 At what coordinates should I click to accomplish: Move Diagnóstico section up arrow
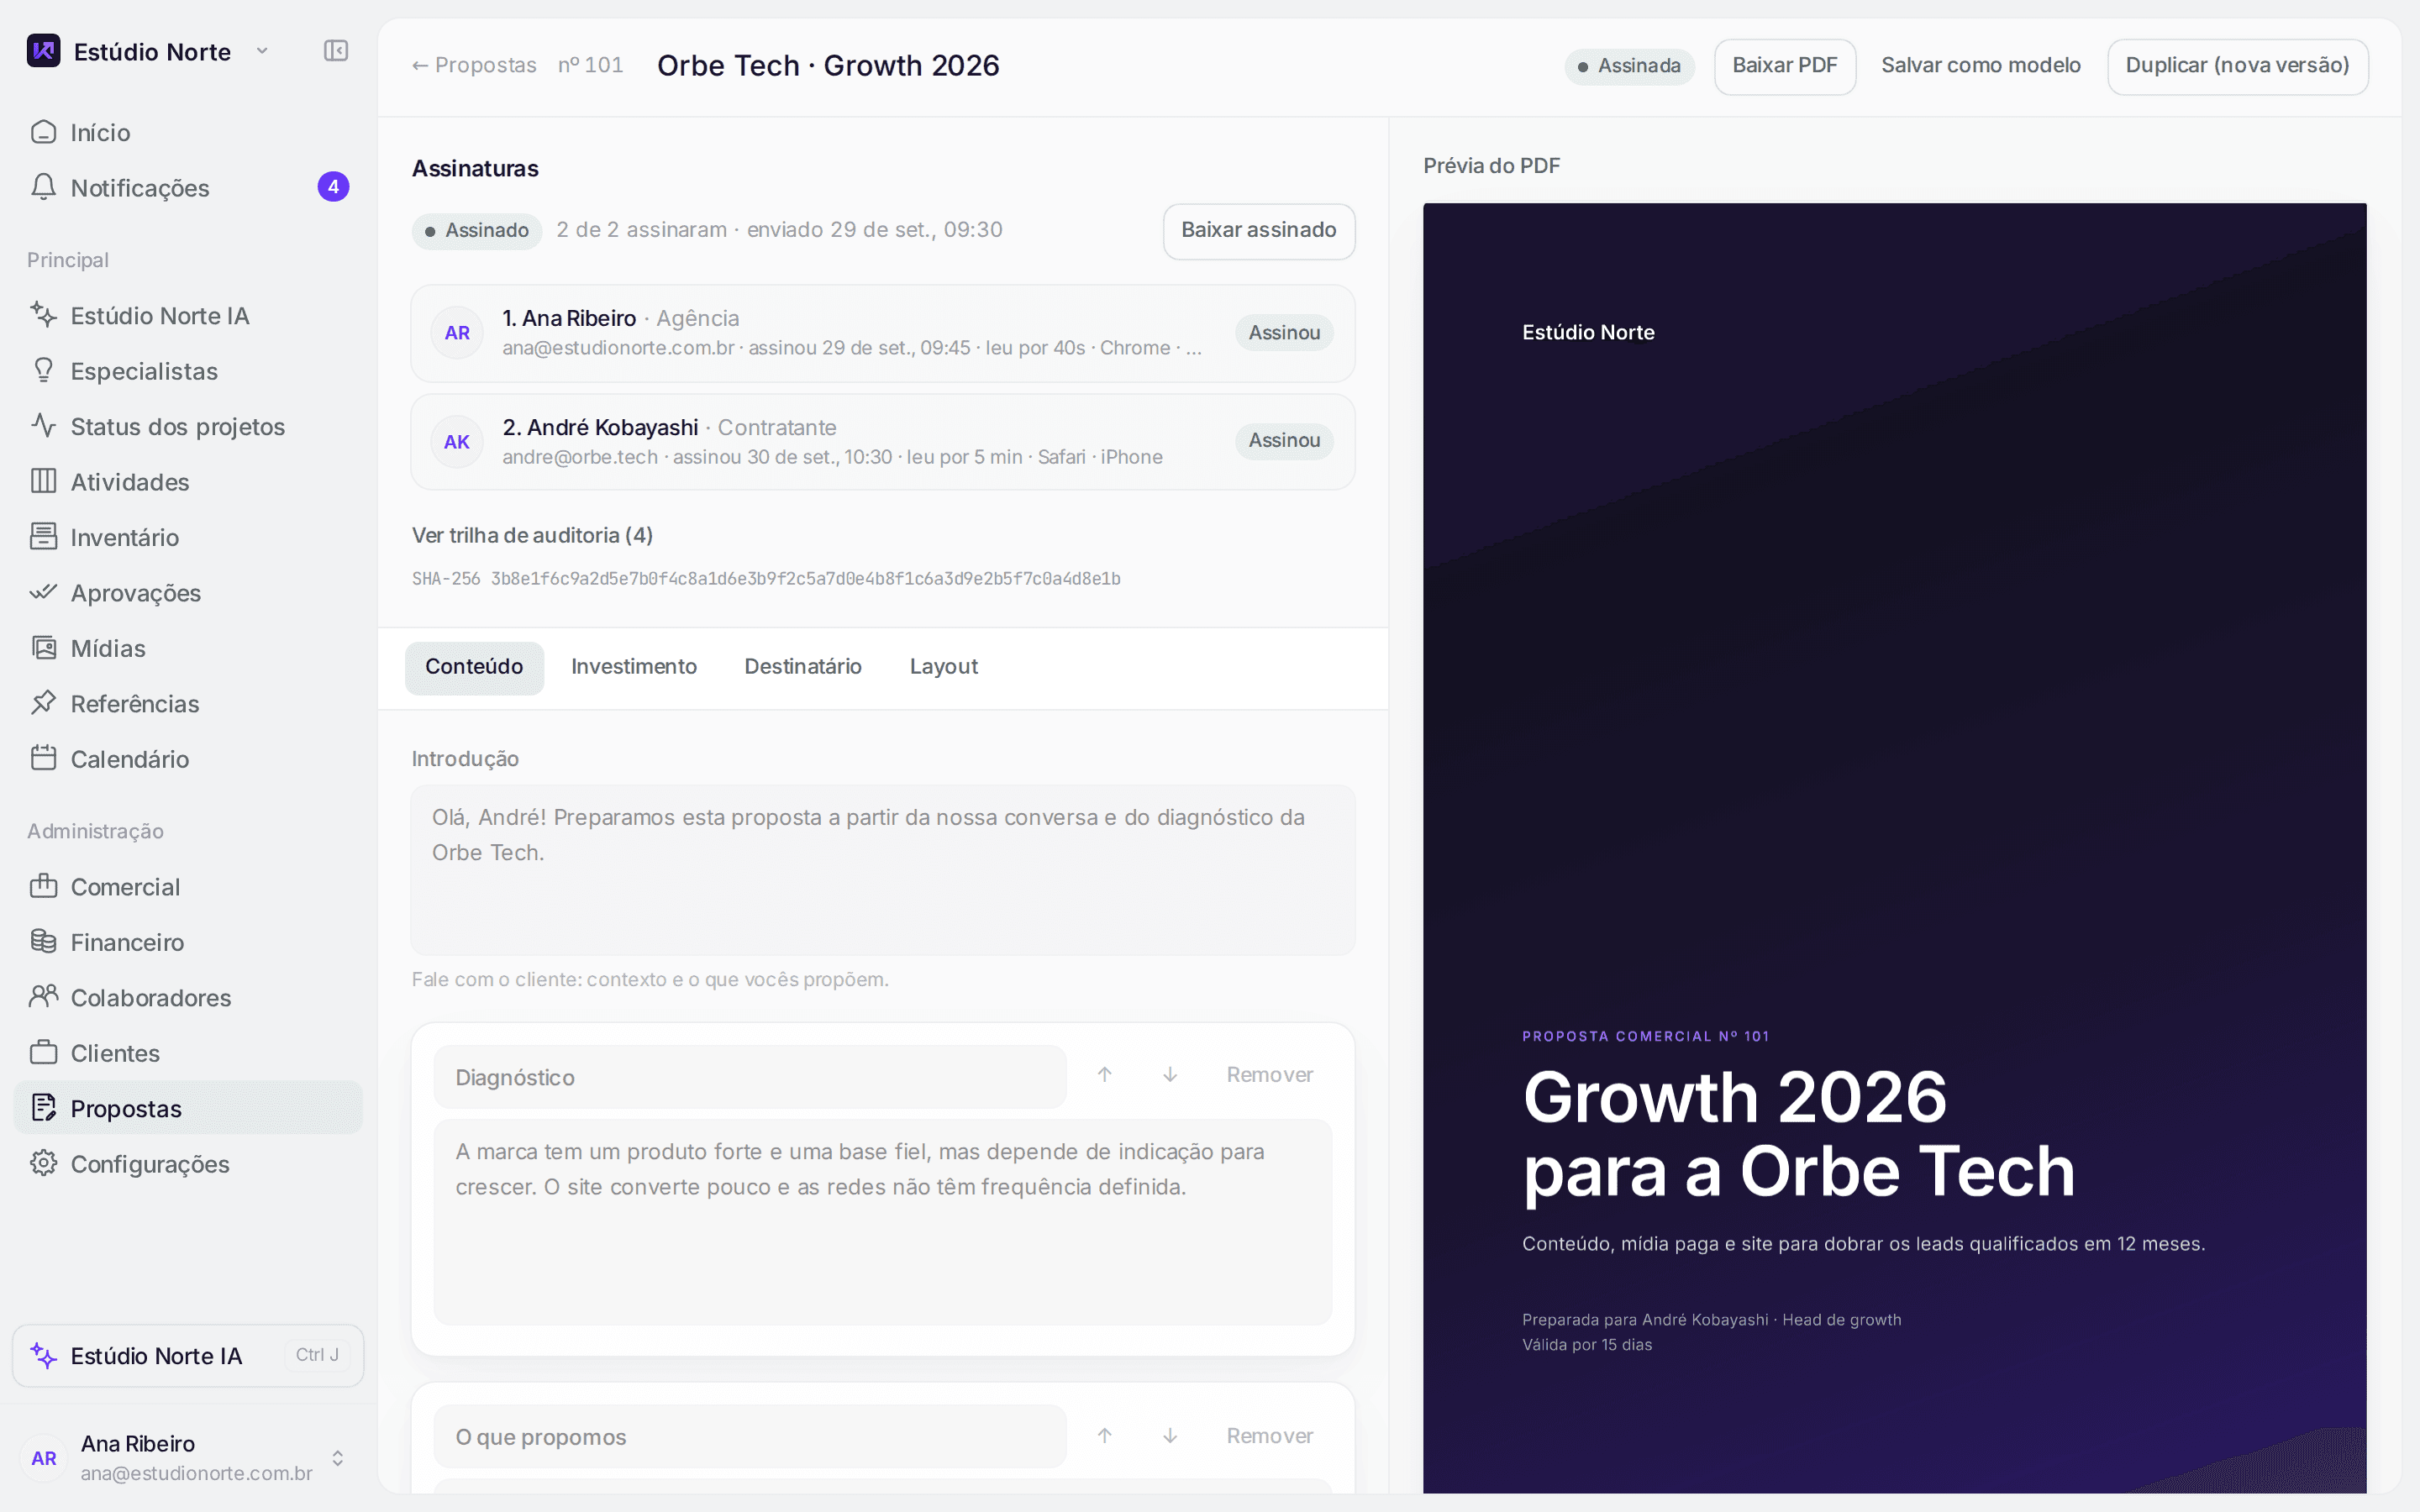click(1104, 1075)
